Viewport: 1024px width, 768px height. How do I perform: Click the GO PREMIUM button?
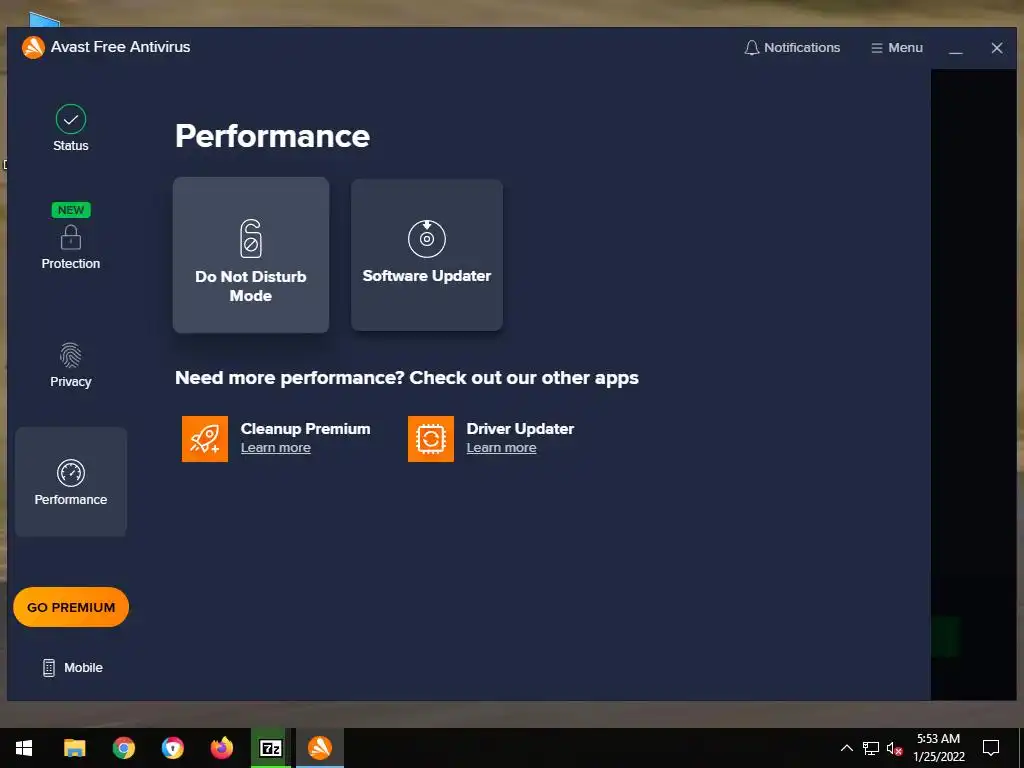pos(71,607)
